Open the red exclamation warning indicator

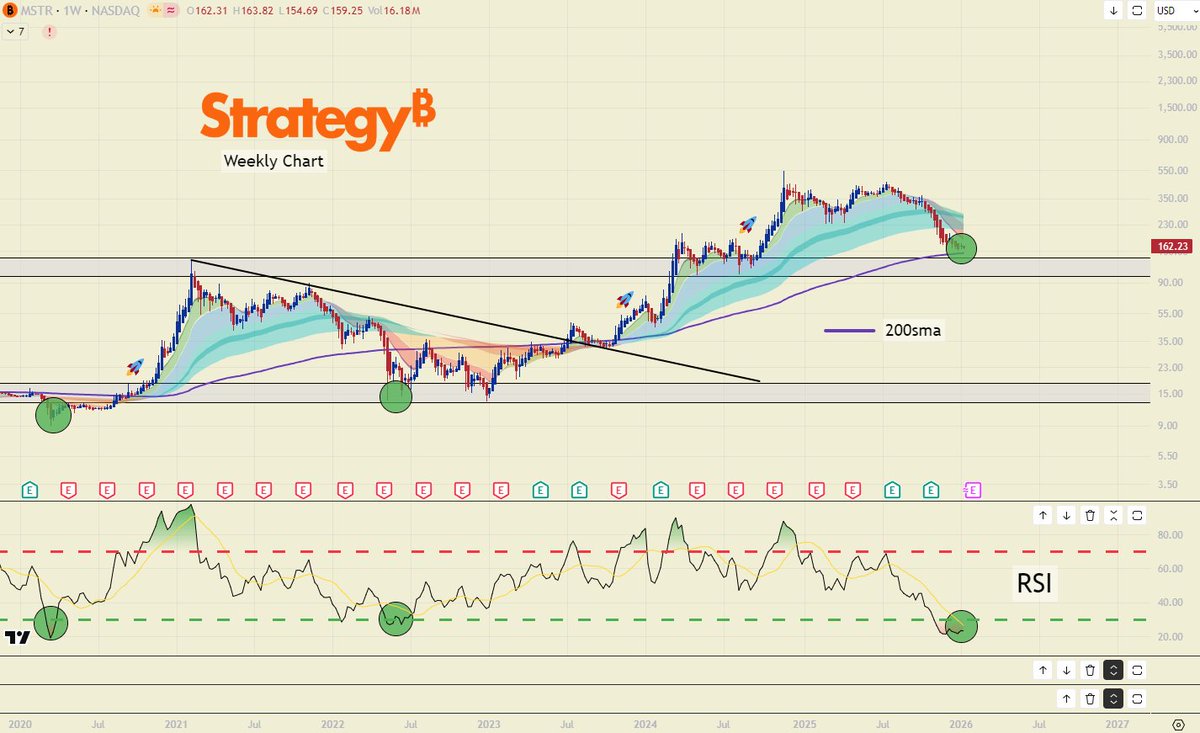pyautogui.click(x=50, y=32)
